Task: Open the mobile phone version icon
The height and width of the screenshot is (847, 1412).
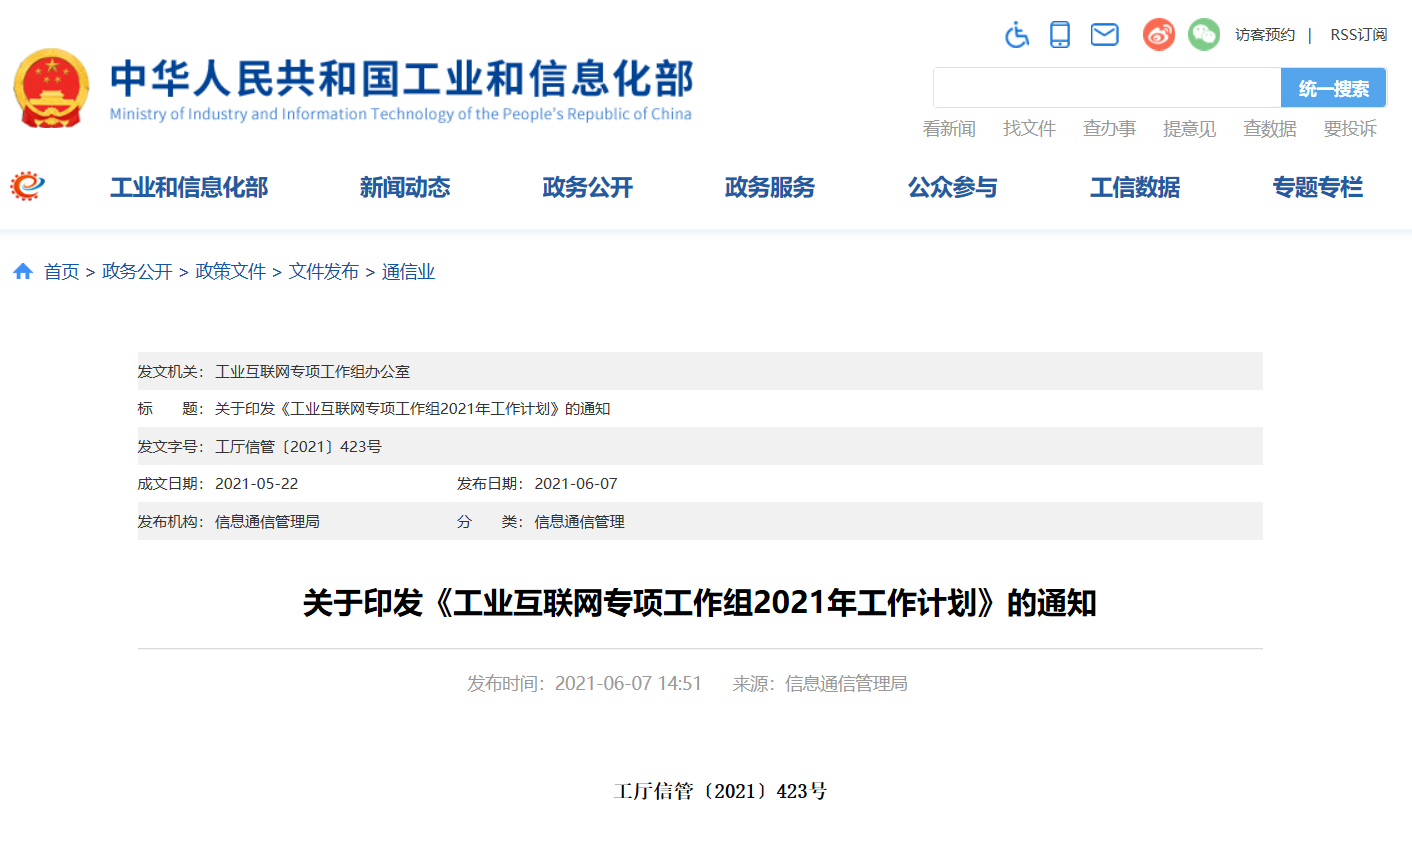Action: (1060, 35)
